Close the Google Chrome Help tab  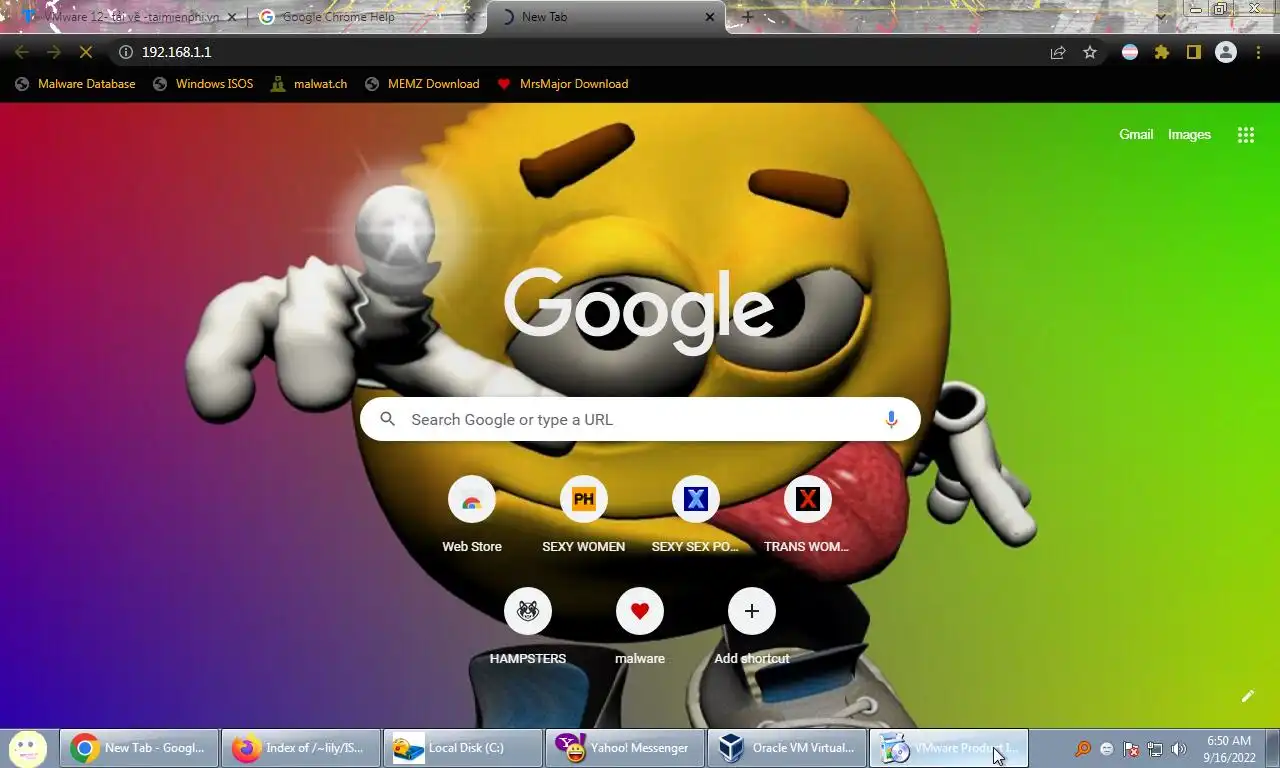point(471,17)
